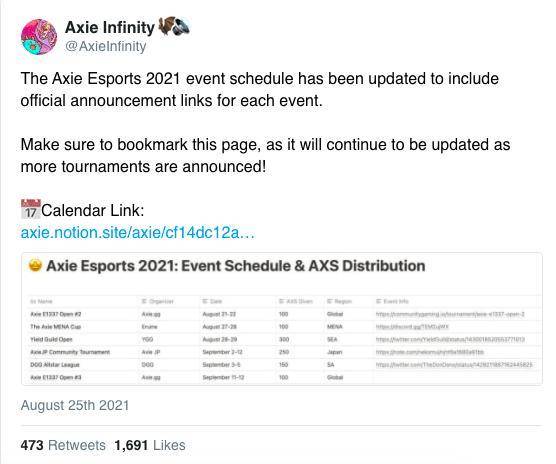Click the Region column header
The image size is (556, 464).
(339, 301)
